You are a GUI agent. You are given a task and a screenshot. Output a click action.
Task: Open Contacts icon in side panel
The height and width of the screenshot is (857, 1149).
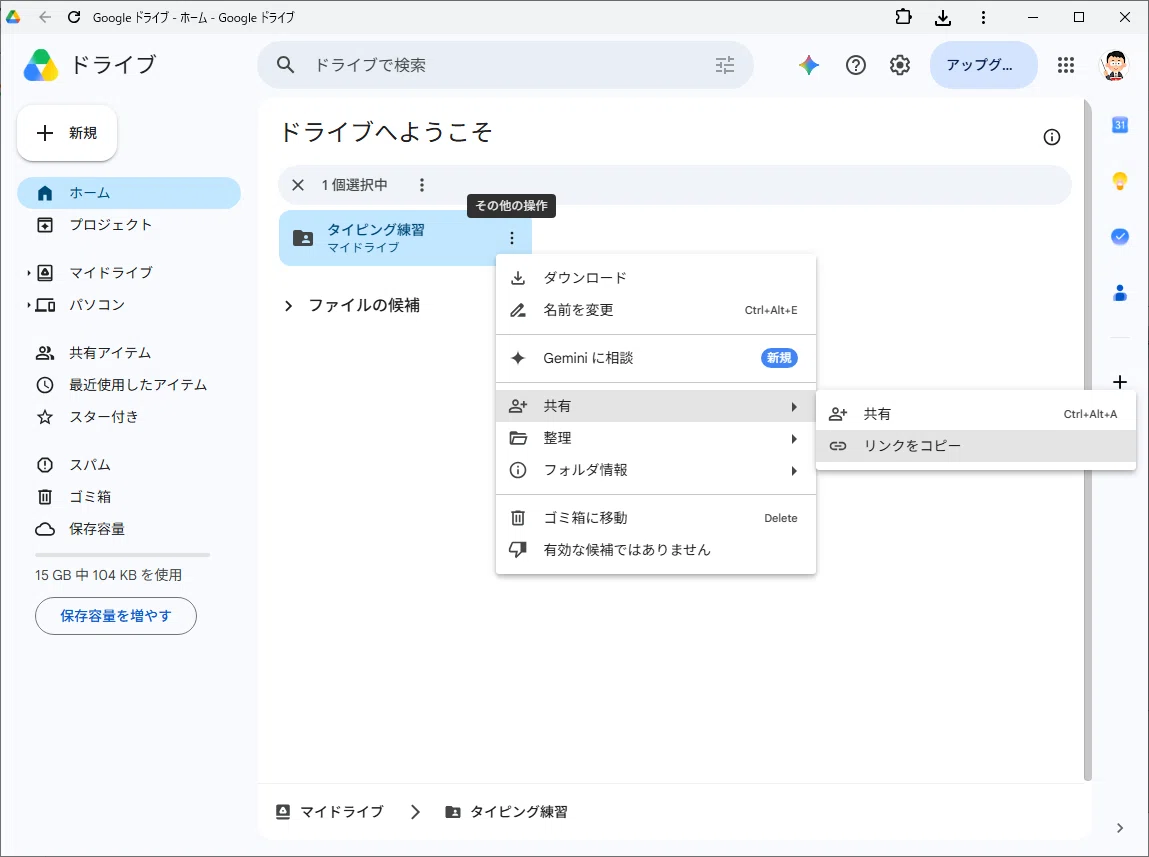[1120, 293]
